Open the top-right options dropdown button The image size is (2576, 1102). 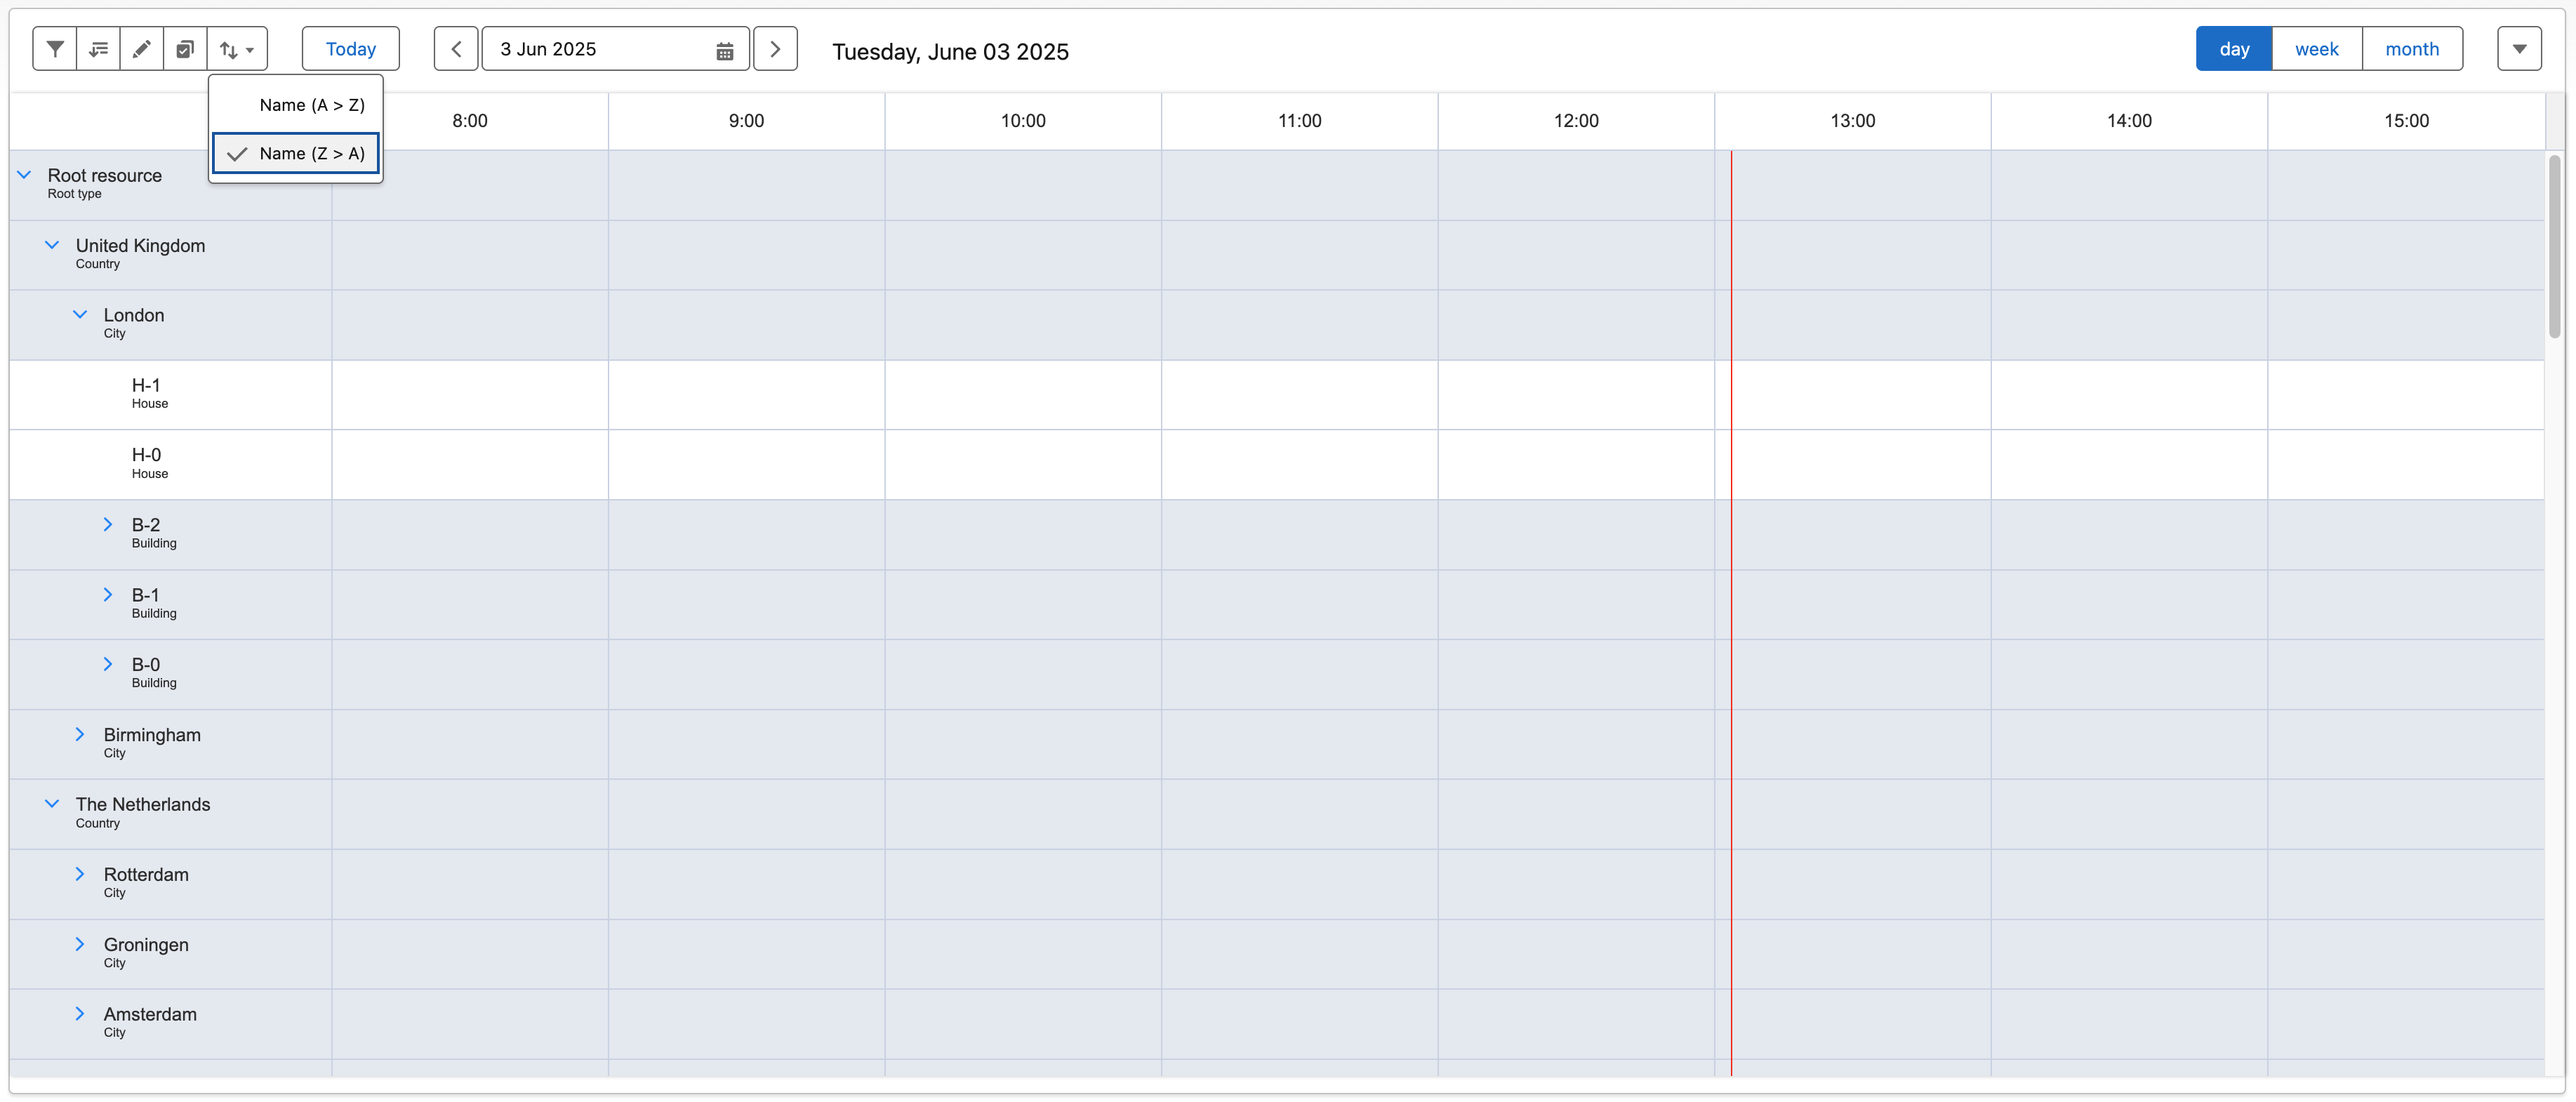[x=2520, y=48]
